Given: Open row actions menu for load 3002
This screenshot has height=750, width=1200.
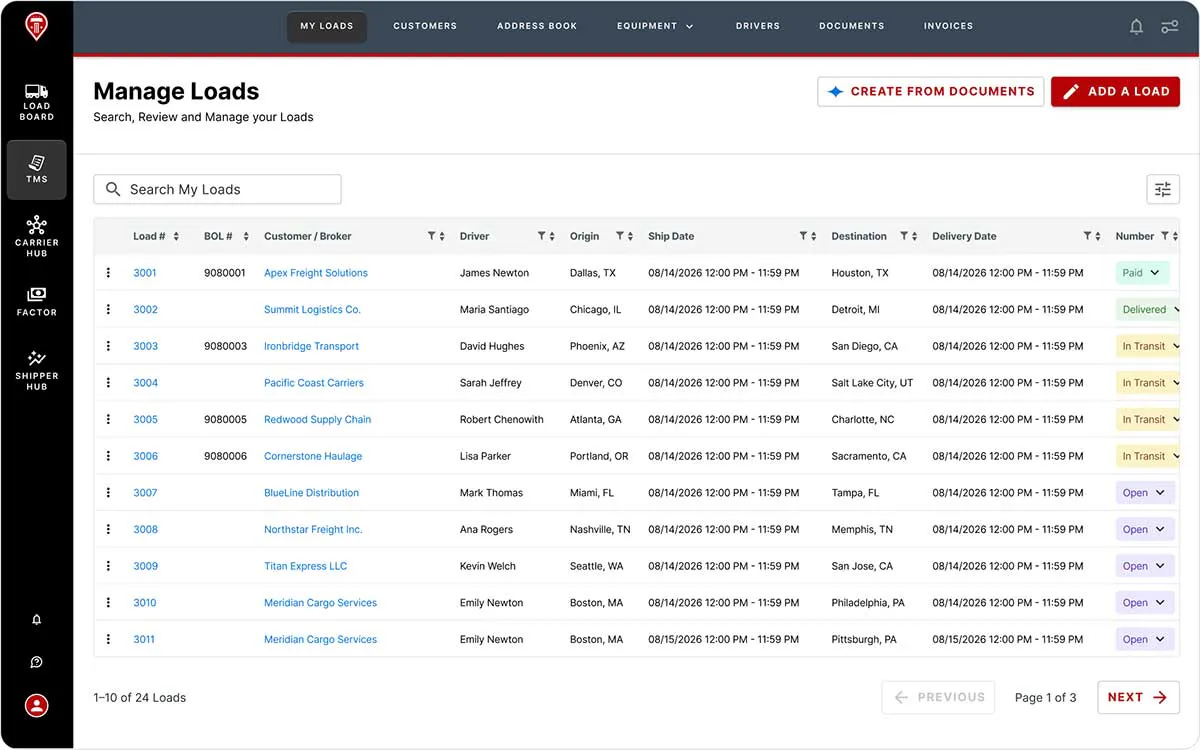Looking at the screenshot, I should click(x=108, y=309).
